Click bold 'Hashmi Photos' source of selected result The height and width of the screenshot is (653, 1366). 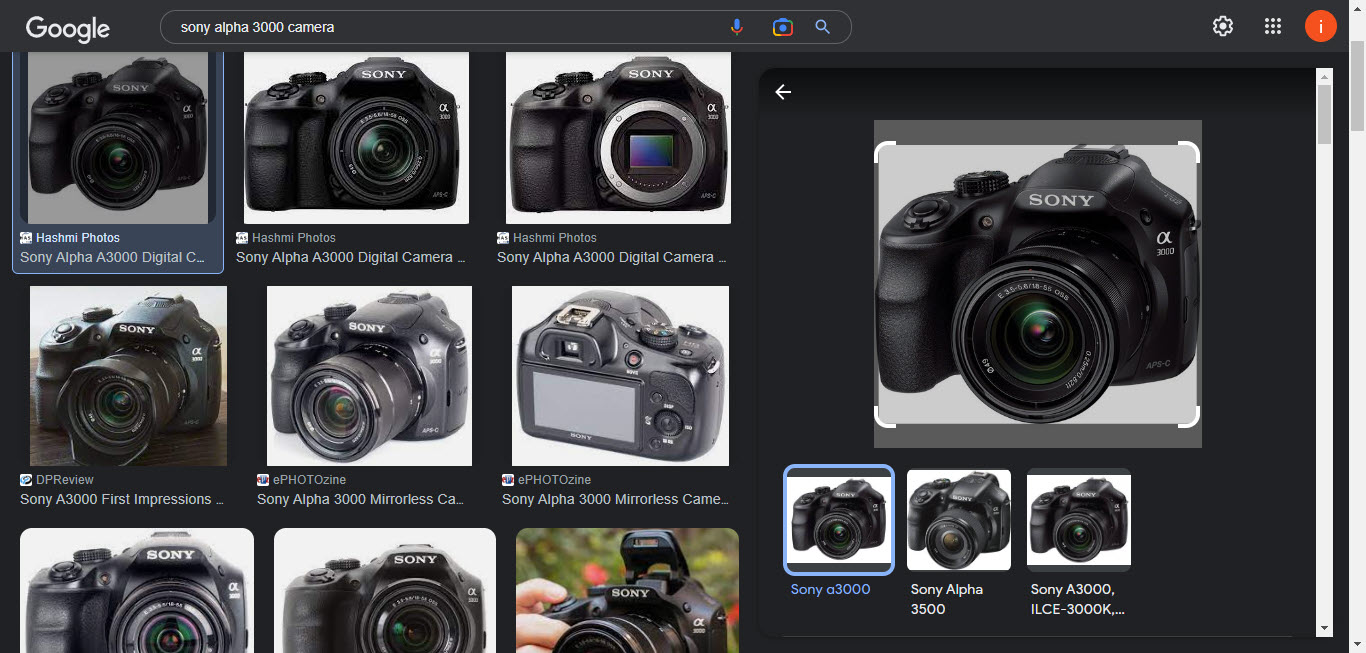pyautogui.click(x=78, y=238)
